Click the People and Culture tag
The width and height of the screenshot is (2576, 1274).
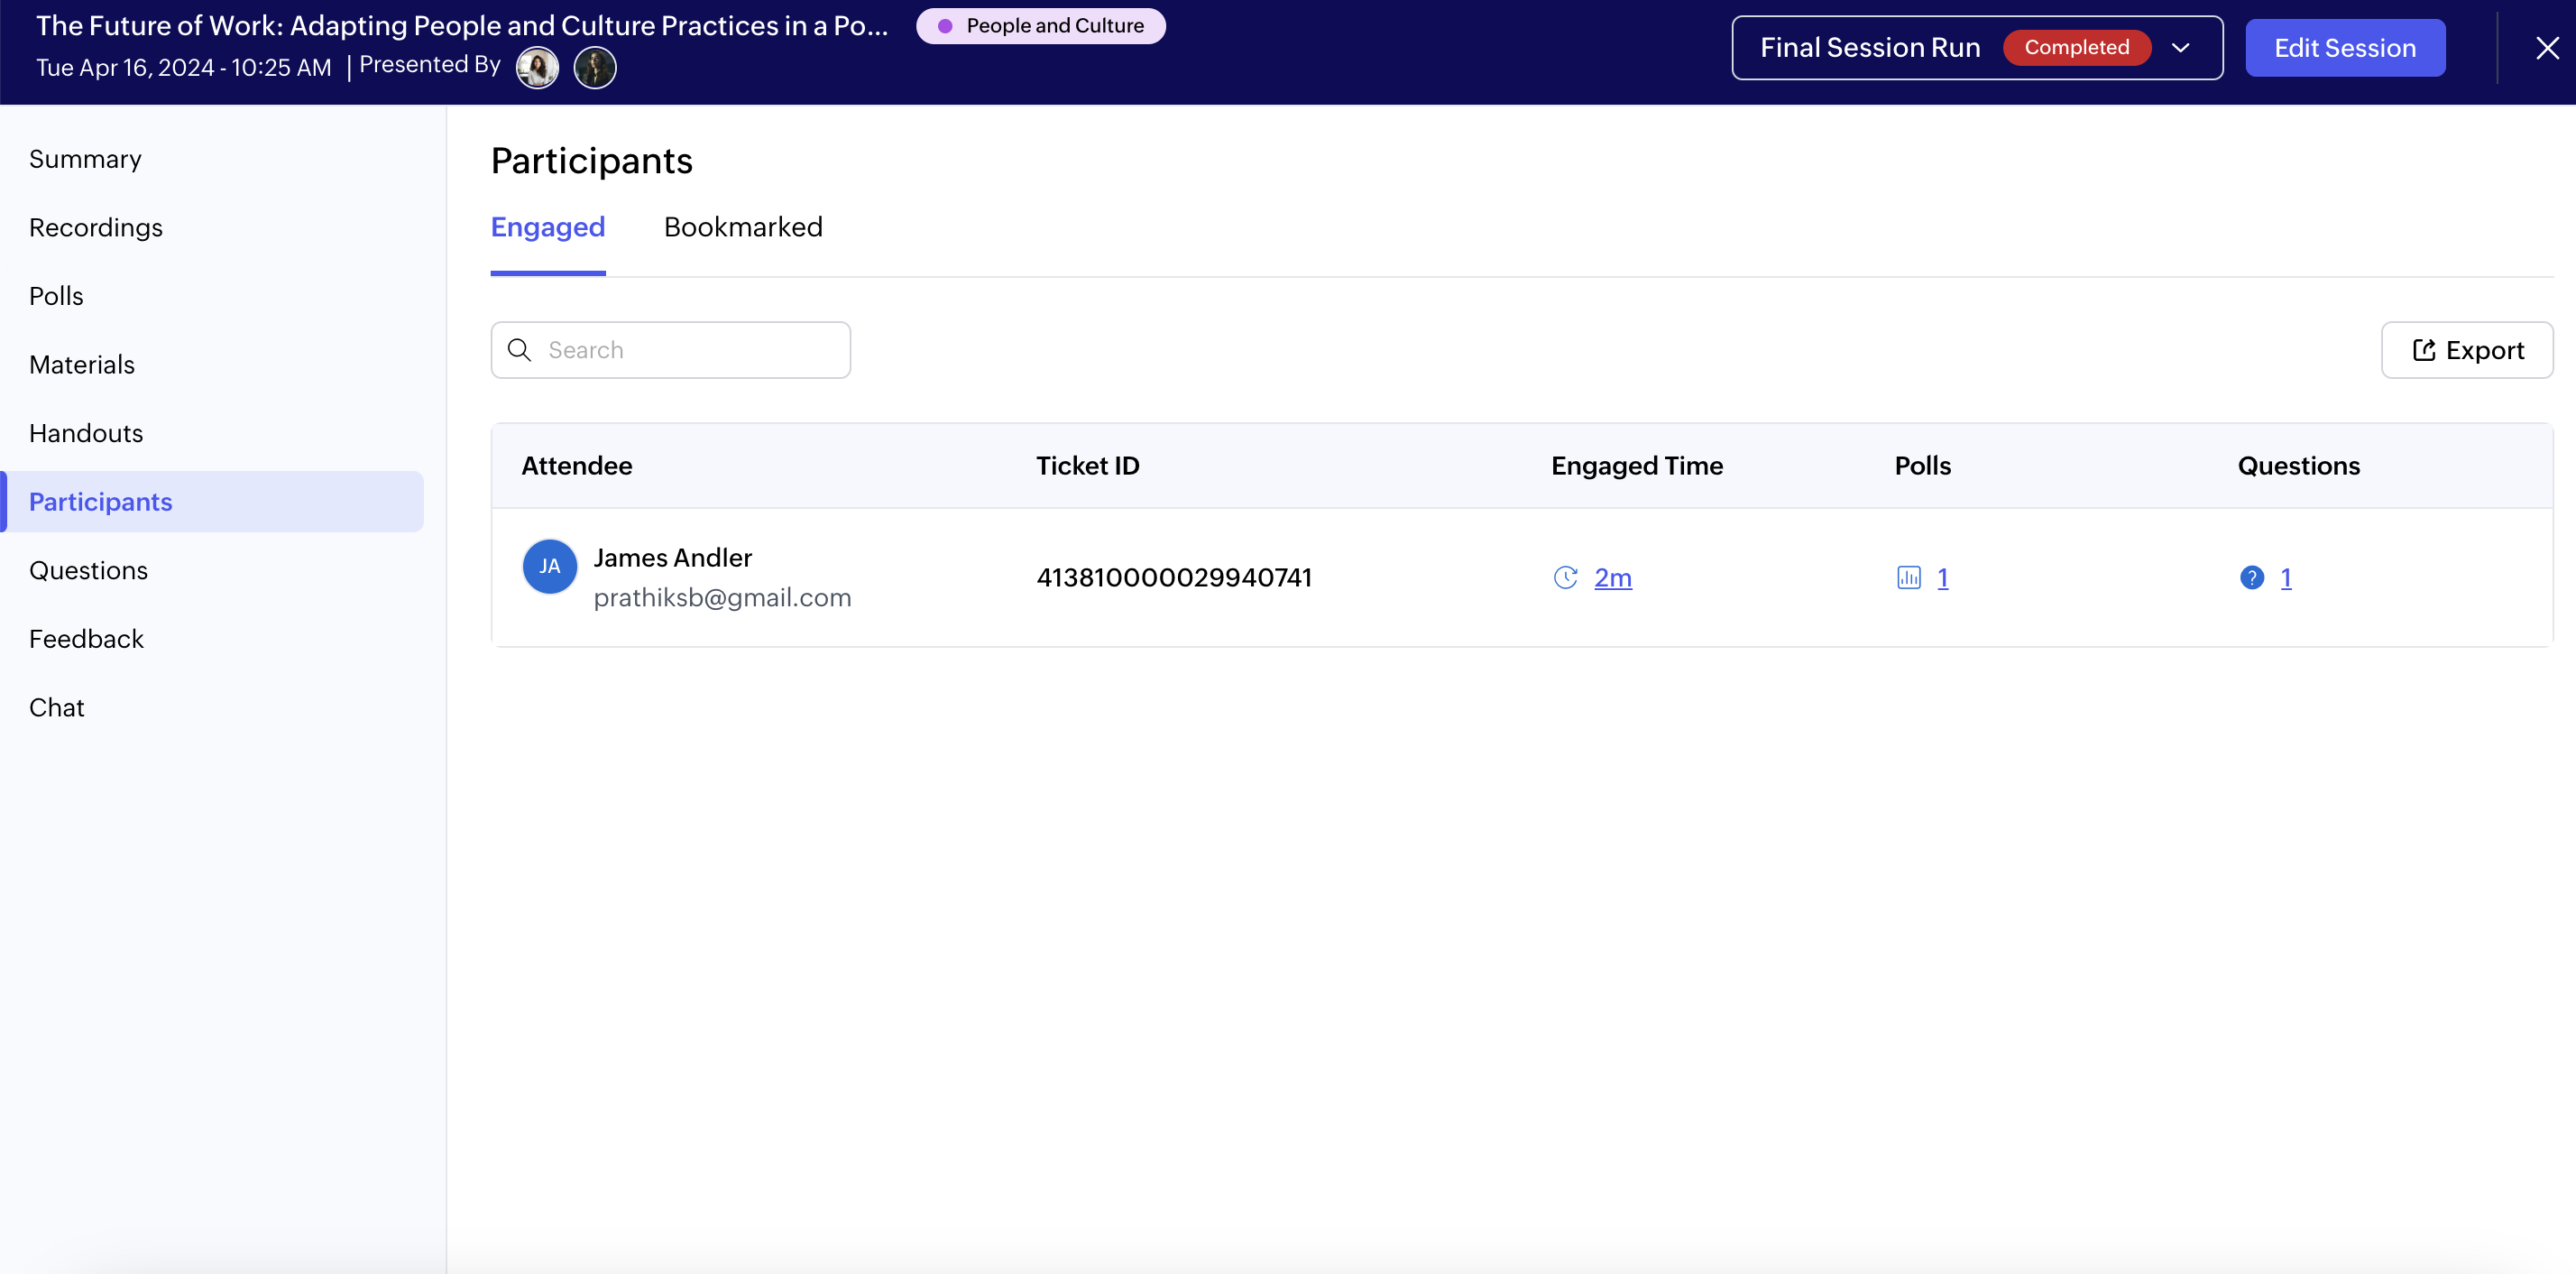tap(1040, 26)
